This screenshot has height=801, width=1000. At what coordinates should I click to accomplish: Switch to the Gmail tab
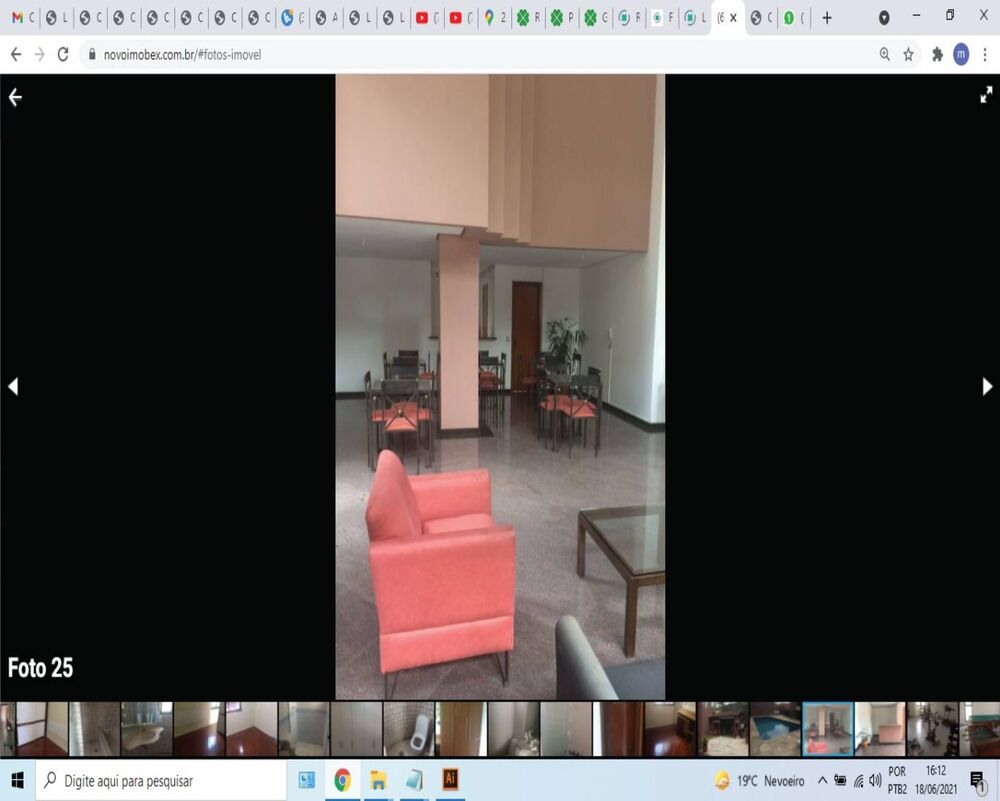(23, 18)
